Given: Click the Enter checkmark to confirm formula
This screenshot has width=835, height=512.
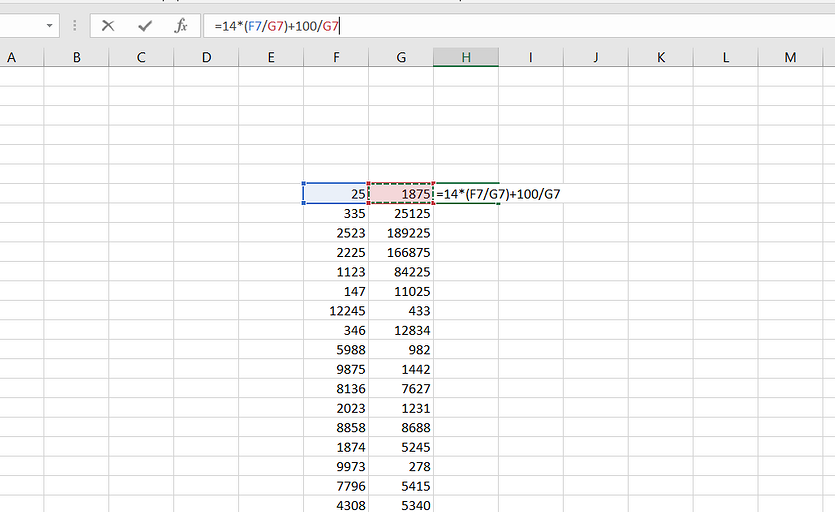Looking at the screenshot, I should coord(145,26).
